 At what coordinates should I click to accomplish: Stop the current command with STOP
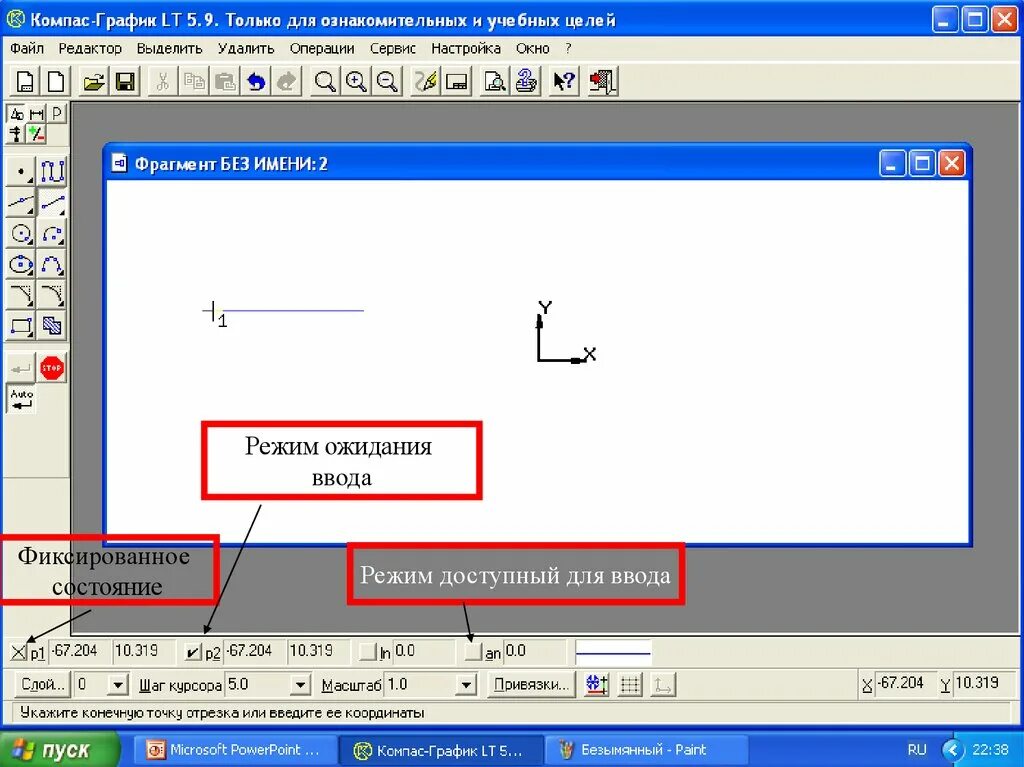click(52, 368)
